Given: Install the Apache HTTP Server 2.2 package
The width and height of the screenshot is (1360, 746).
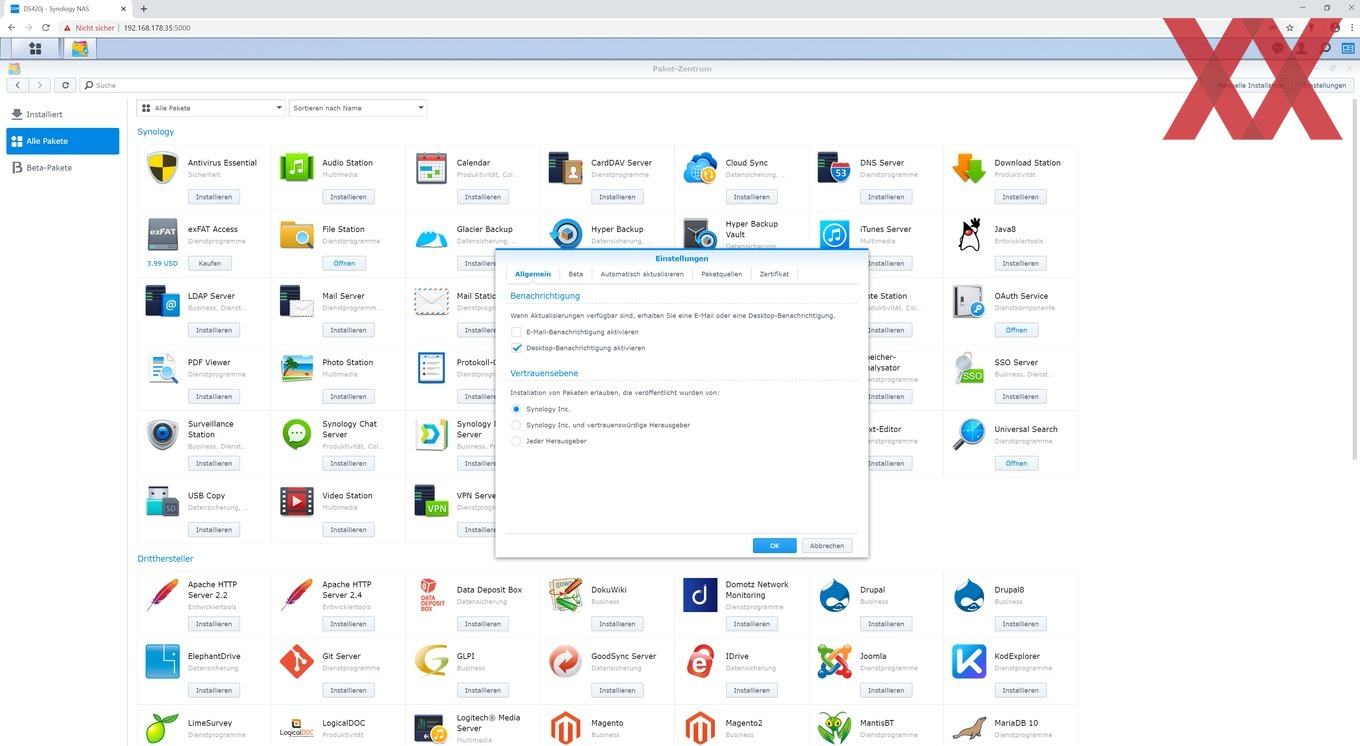Looking at the screenshot, I should (x=214, y=624).
